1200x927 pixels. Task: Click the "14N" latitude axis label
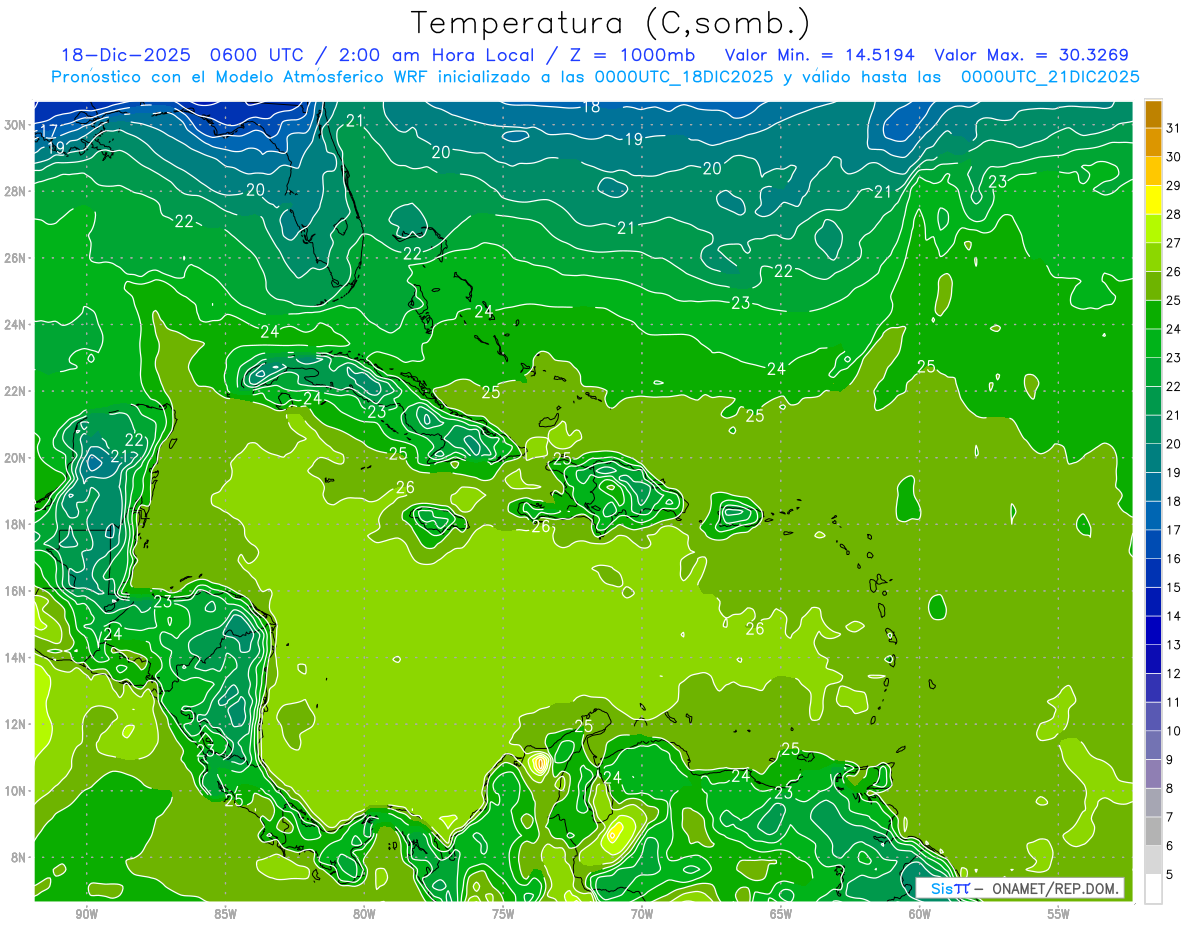[x=15, y=658]
